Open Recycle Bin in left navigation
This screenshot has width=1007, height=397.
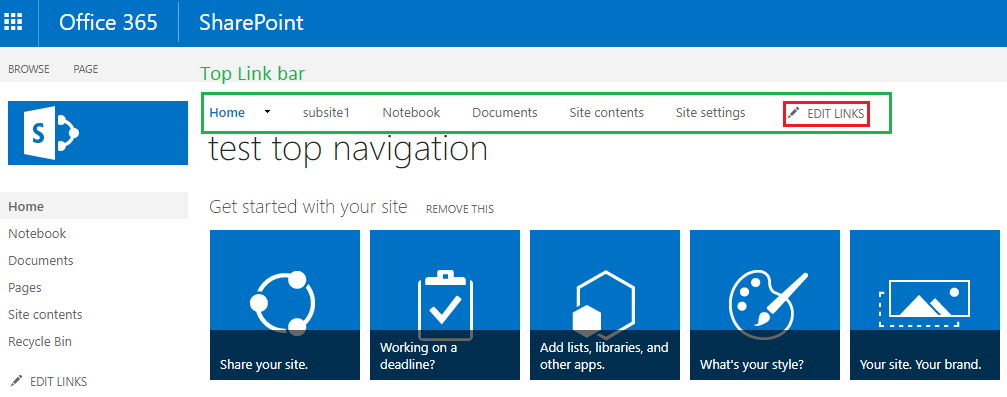[x=40, y=342]
